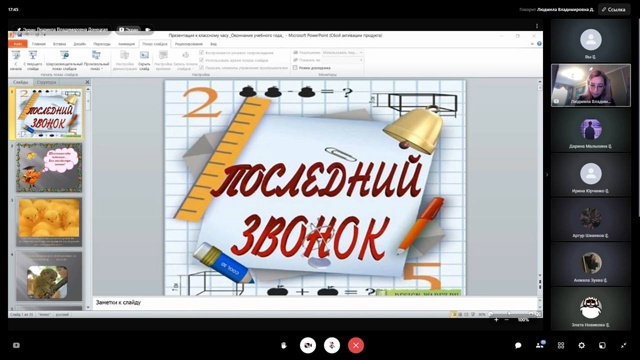Image resolution: width=640 pixels, height=360 pixels.
Task: Open the conference chat
Action: [518, 345]
